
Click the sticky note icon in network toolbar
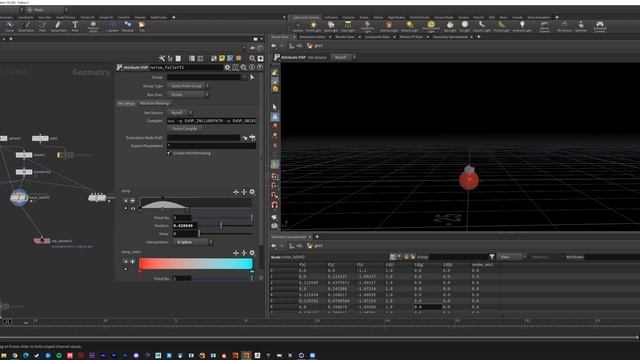[222, 59]
